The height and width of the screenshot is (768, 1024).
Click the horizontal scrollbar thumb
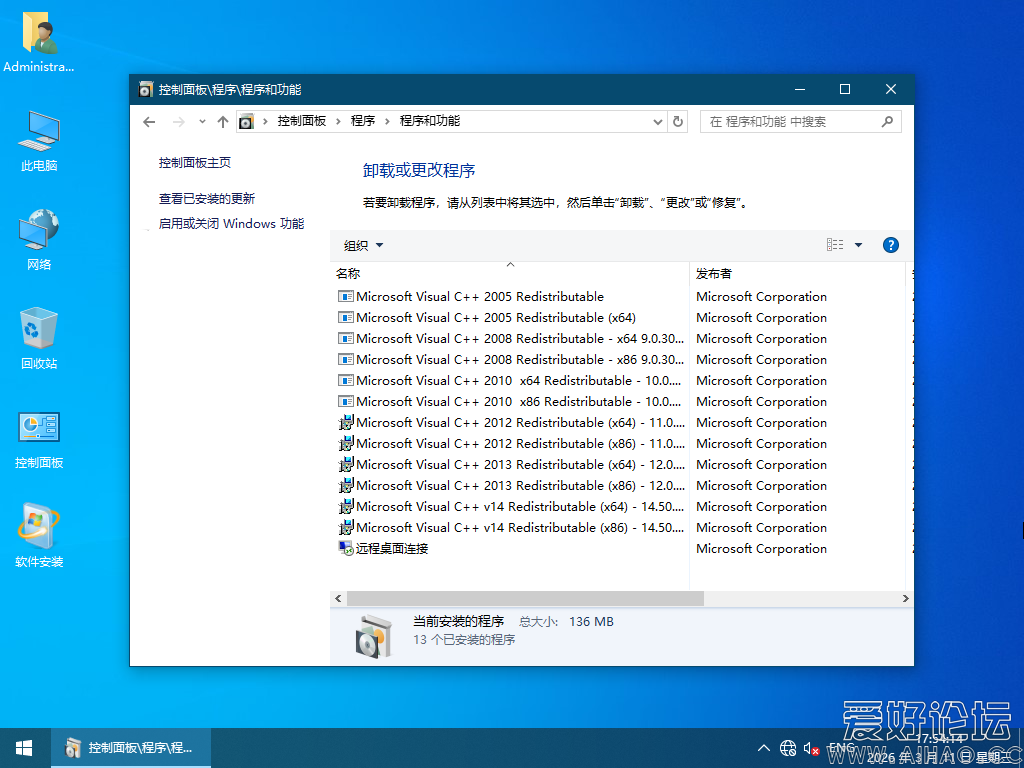pyautogui.click(x=525, y=598)
